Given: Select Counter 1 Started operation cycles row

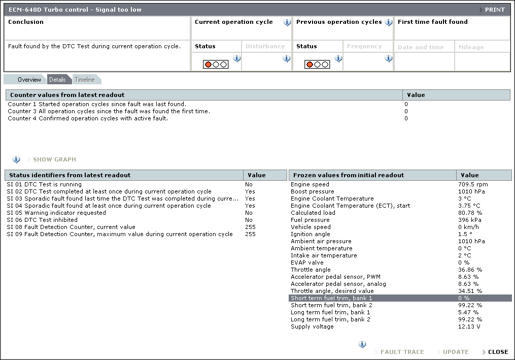Looking at the screenshot, I should pyautogui.click(x=258, y=104).
